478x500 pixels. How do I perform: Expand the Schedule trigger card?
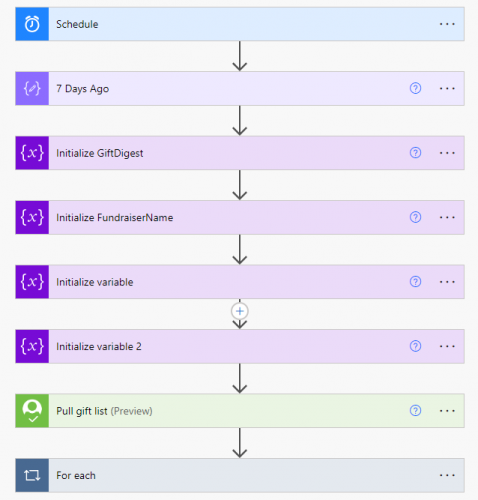[x=240, y=24]
